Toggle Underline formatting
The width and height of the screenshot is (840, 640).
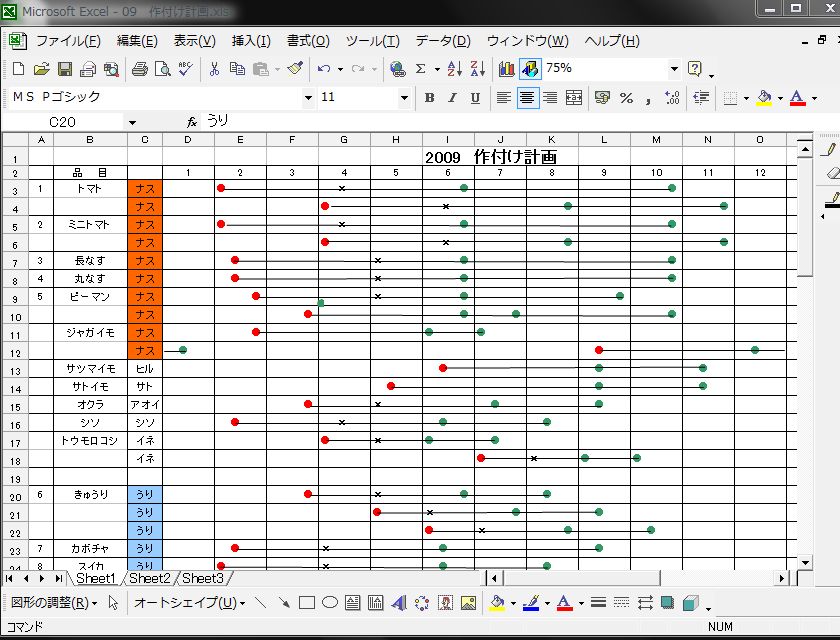[x=475, y=97]
